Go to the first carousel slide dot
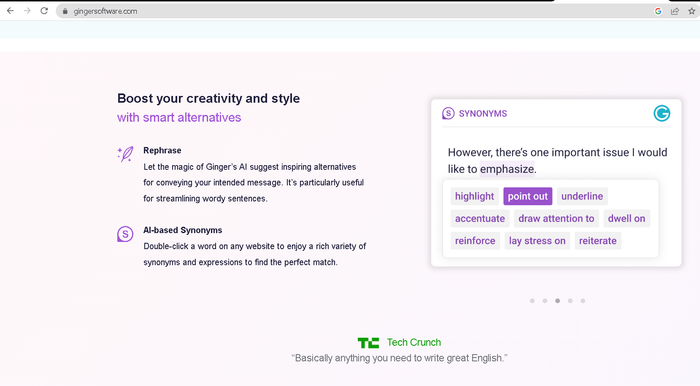Viewport: 700px width, 386px height. point(532,301)
